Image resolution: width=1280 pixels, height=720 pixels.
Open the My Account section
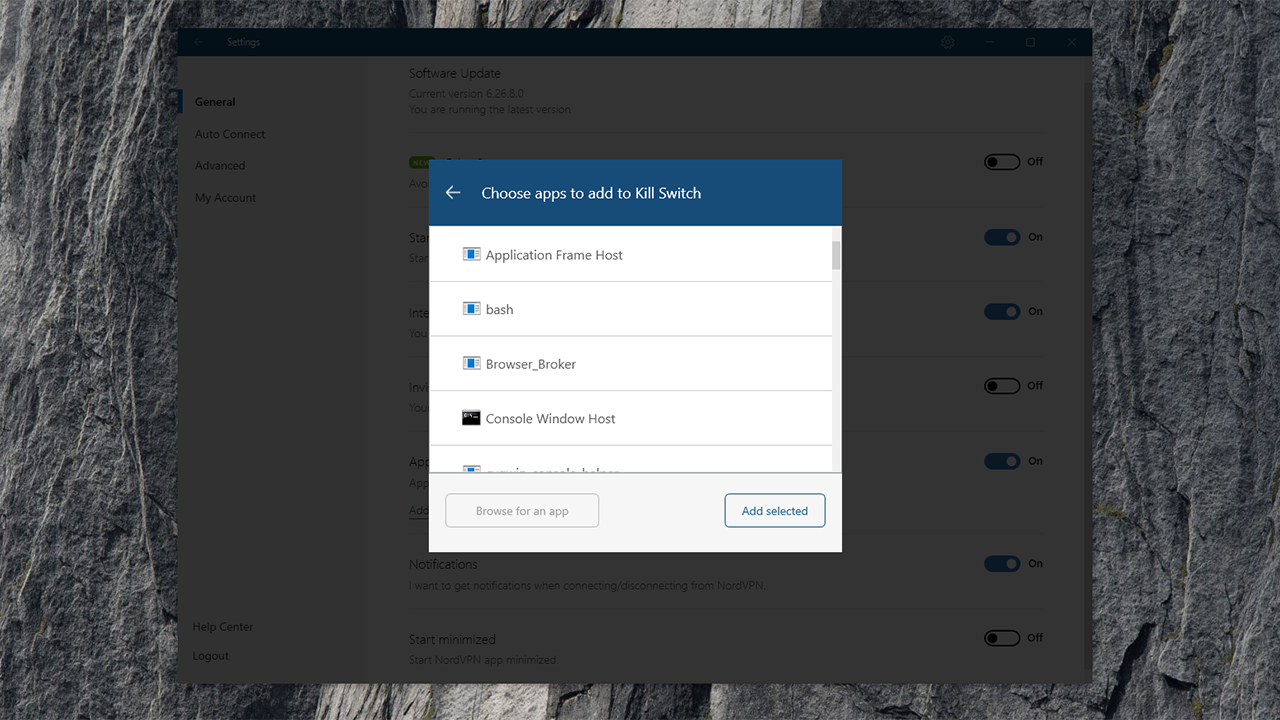click(225, 198)
